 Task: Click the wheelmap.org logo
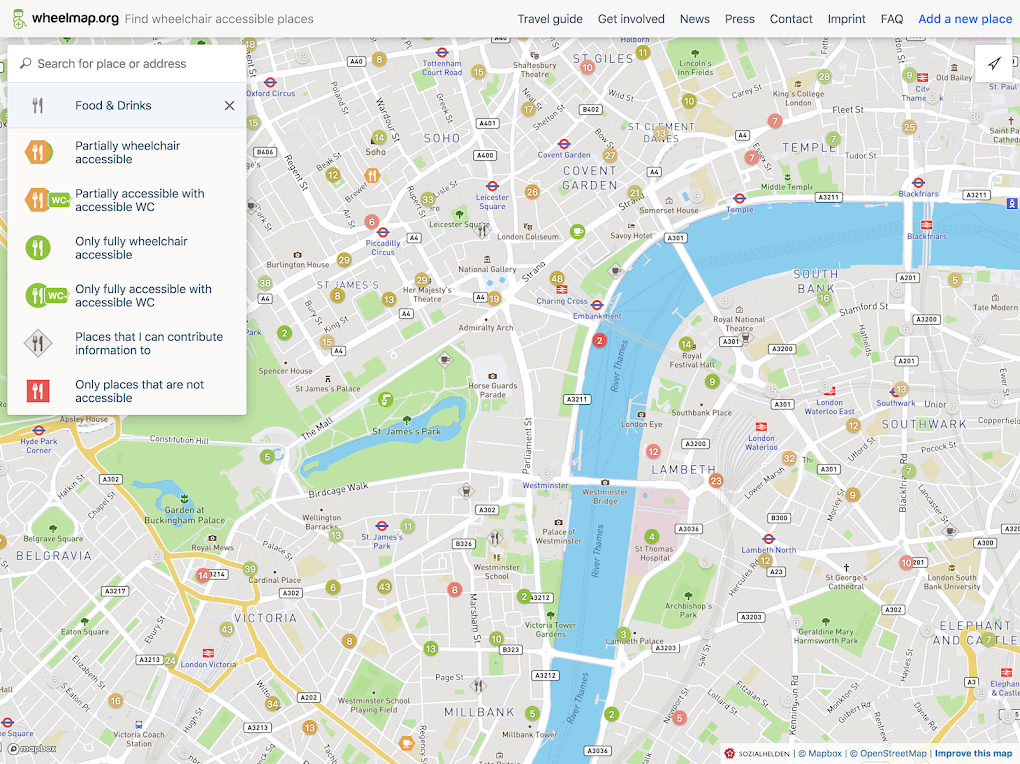66,18
